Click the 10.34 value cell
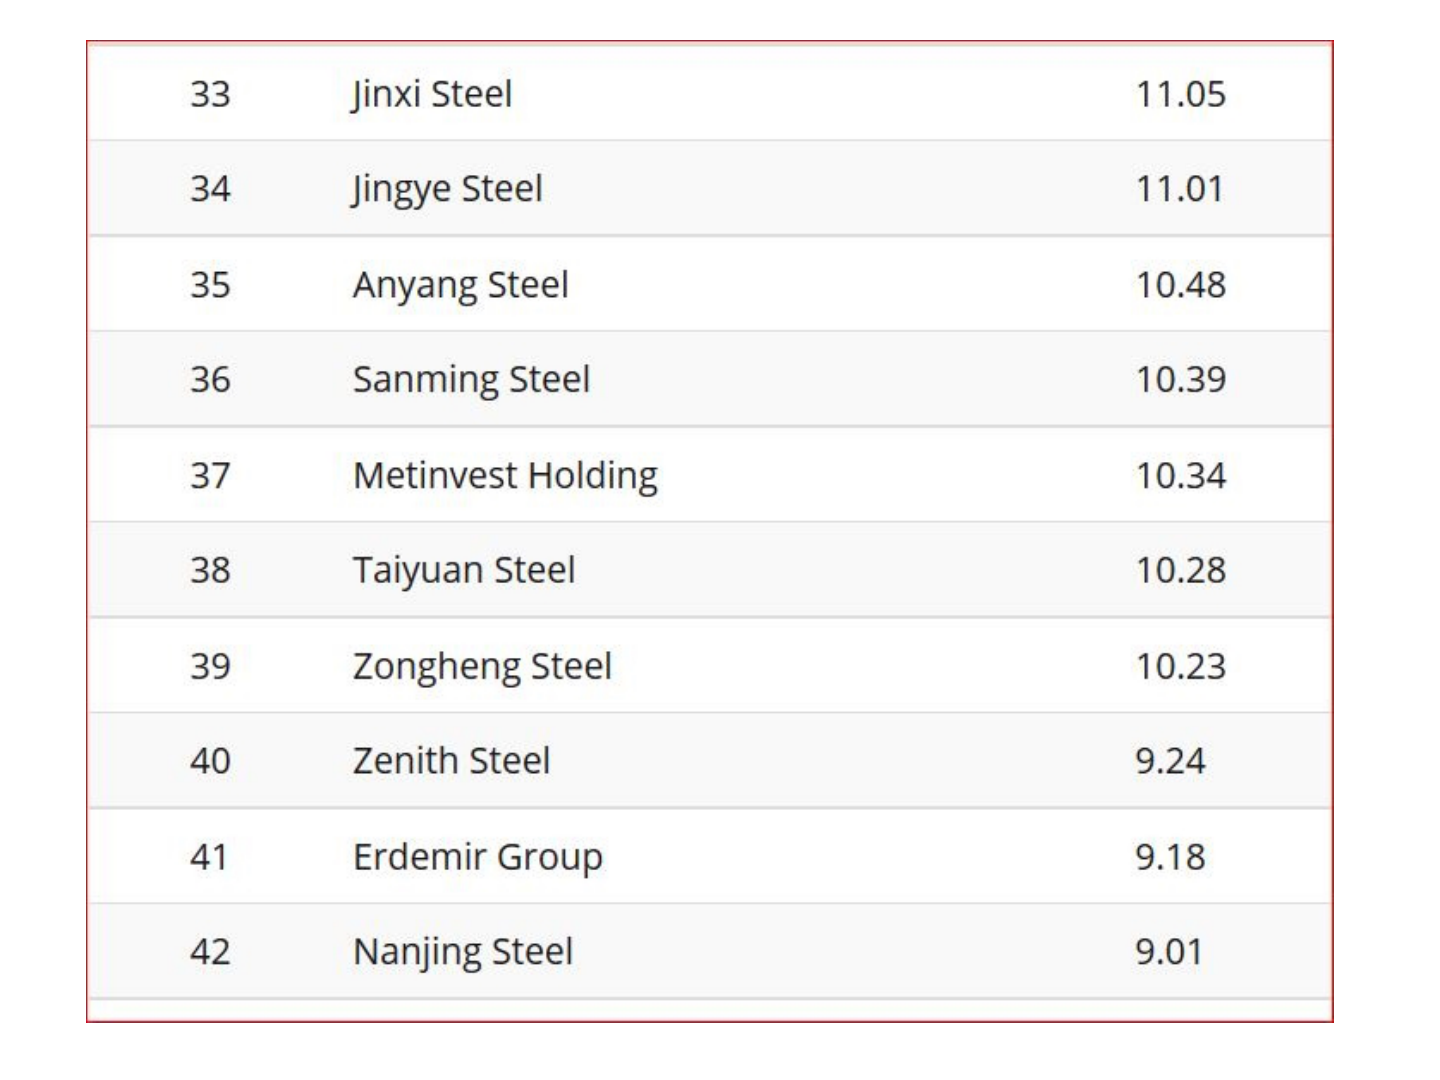 click(x=1180, y=475)
